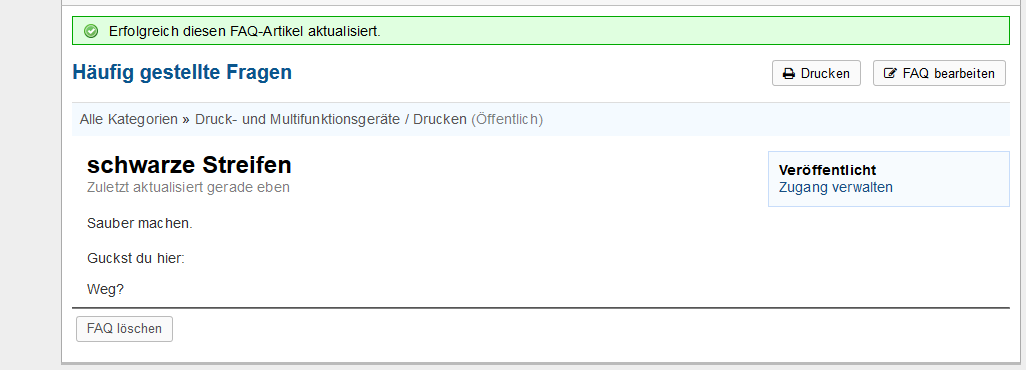The width and height of the screenshot is (1026, 370).
Task: Delete the article with FAQ löschen
Action: click(124, 329)
